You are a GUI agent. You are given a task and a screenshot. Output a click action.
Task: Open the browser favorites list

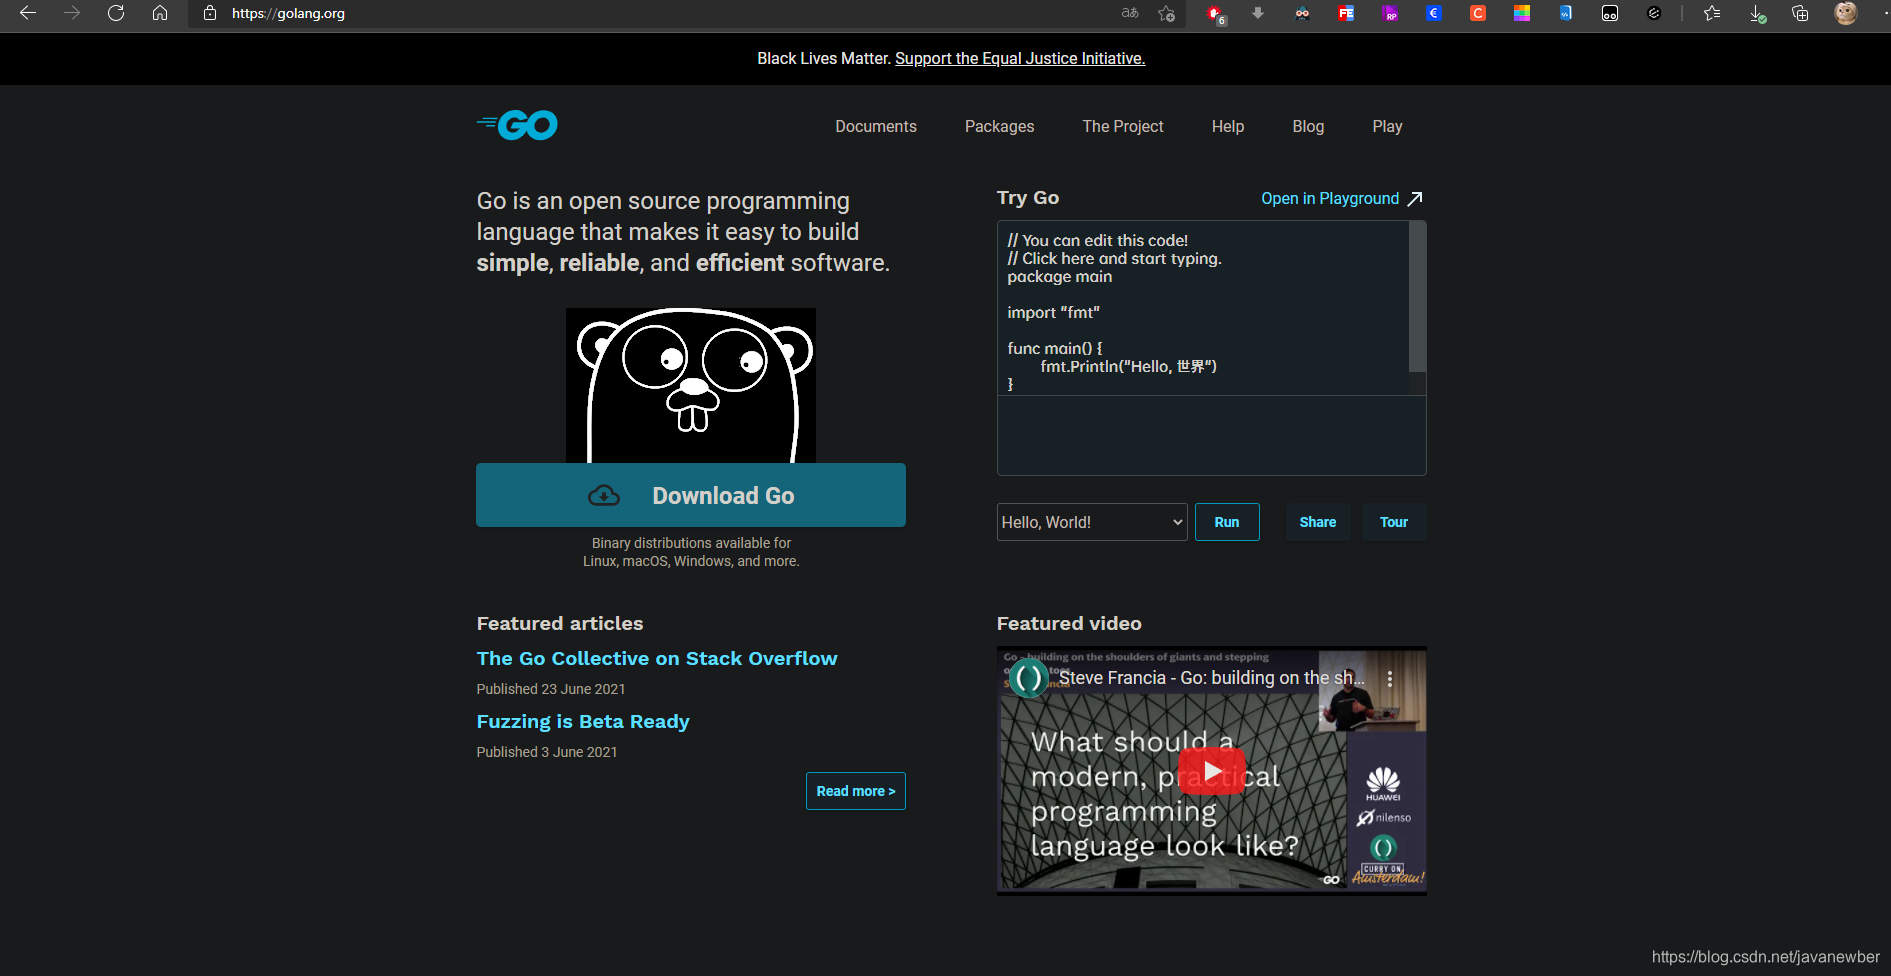[x=1712, y=13]
